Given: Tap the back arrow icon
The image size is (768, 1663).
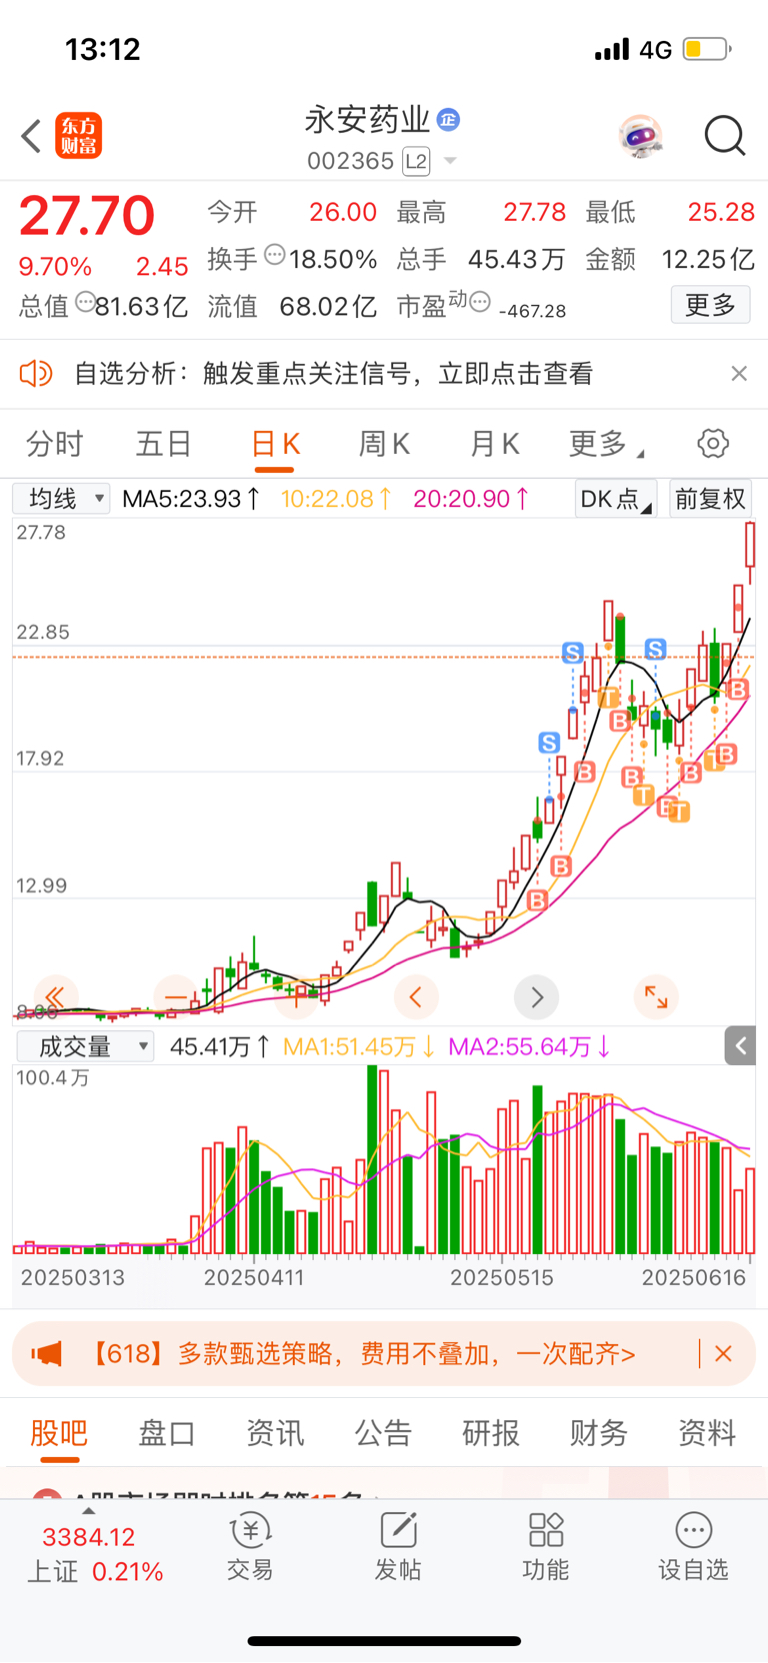Looking at the screenshot, I should tap(31, 136).
